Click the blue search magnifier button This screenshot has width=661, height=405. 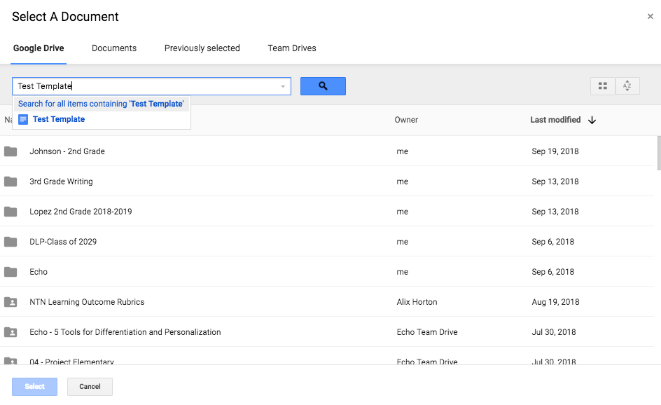(322, 86)
